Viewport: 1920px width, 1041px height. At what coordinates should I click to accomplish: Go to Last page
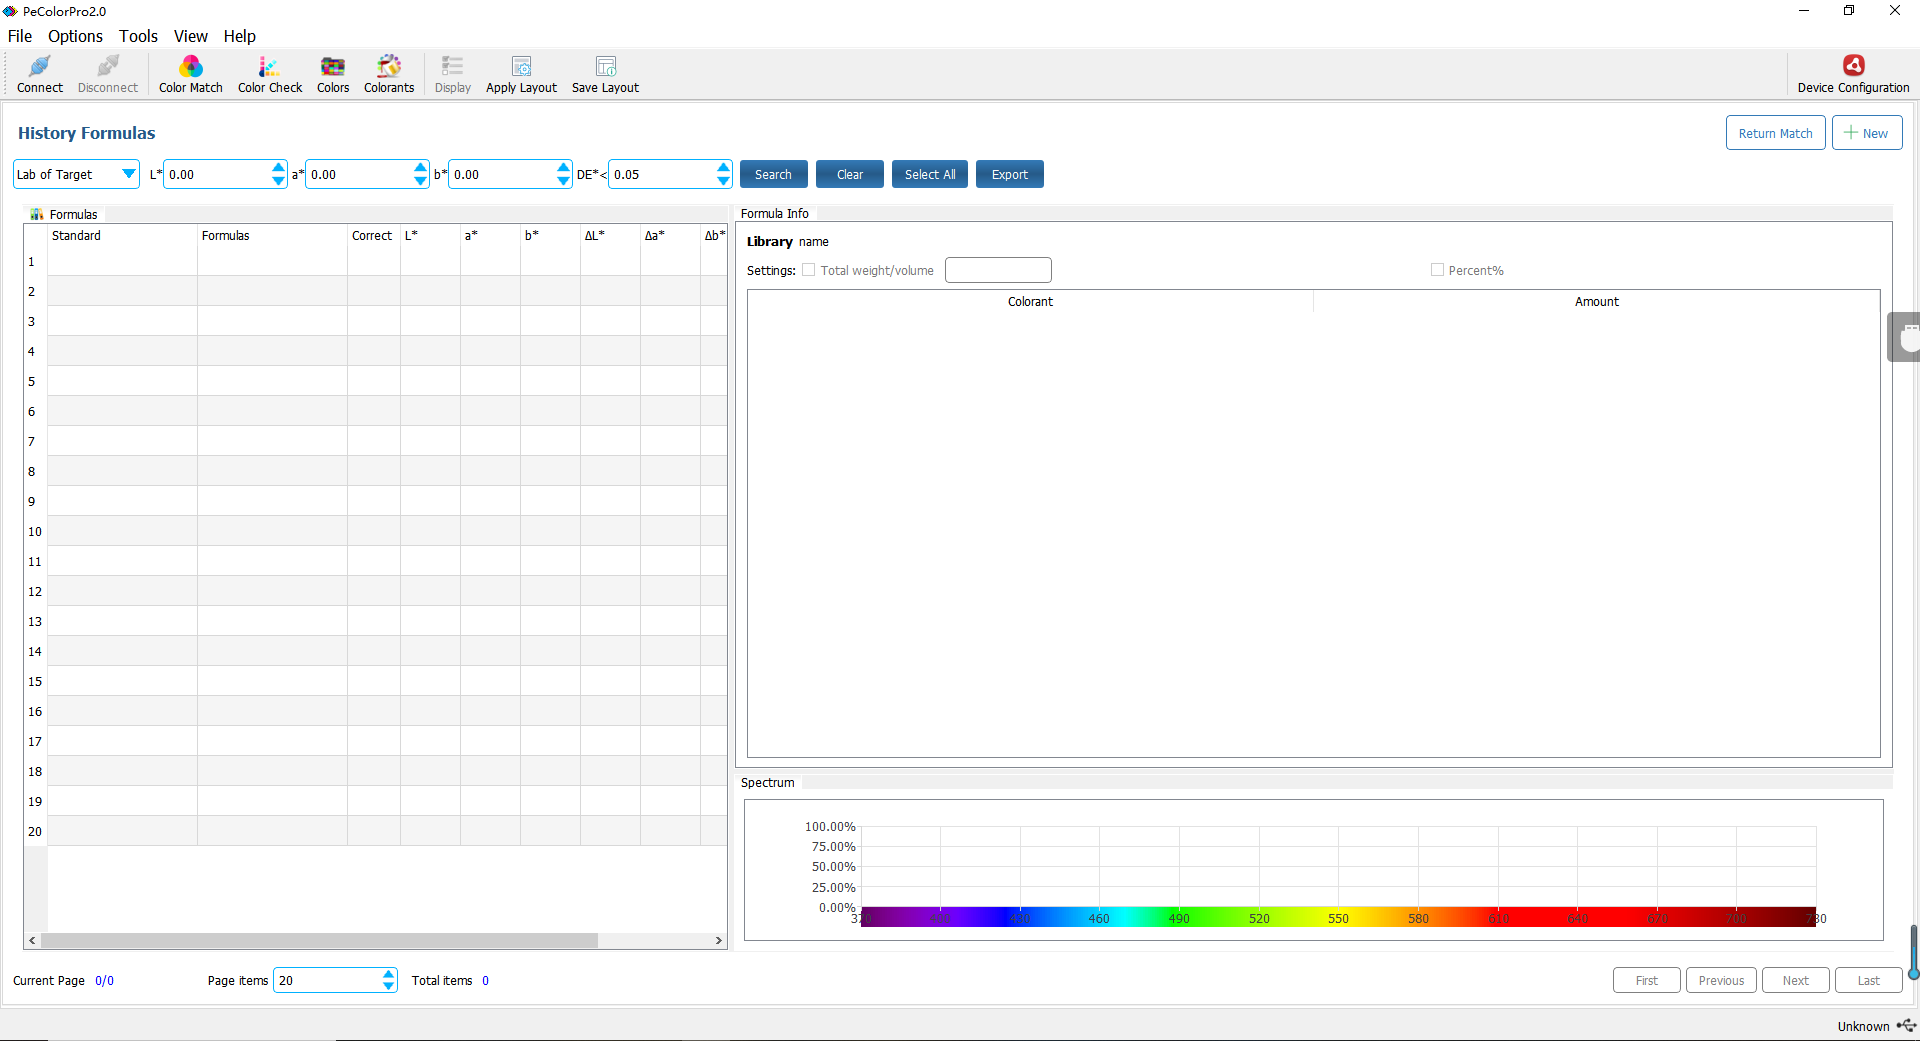(x=1869, y=981)
